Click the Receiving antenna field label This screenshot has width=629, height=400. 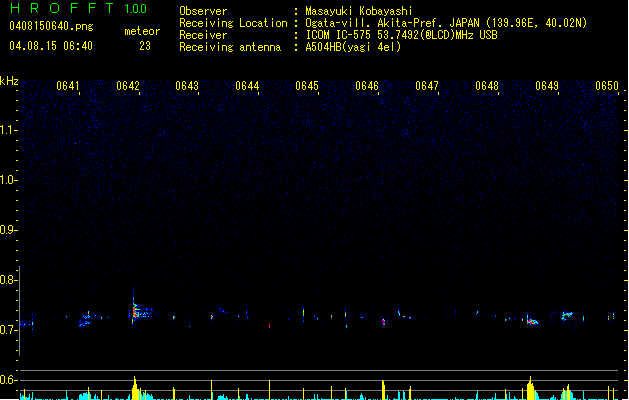click(230, 47)
